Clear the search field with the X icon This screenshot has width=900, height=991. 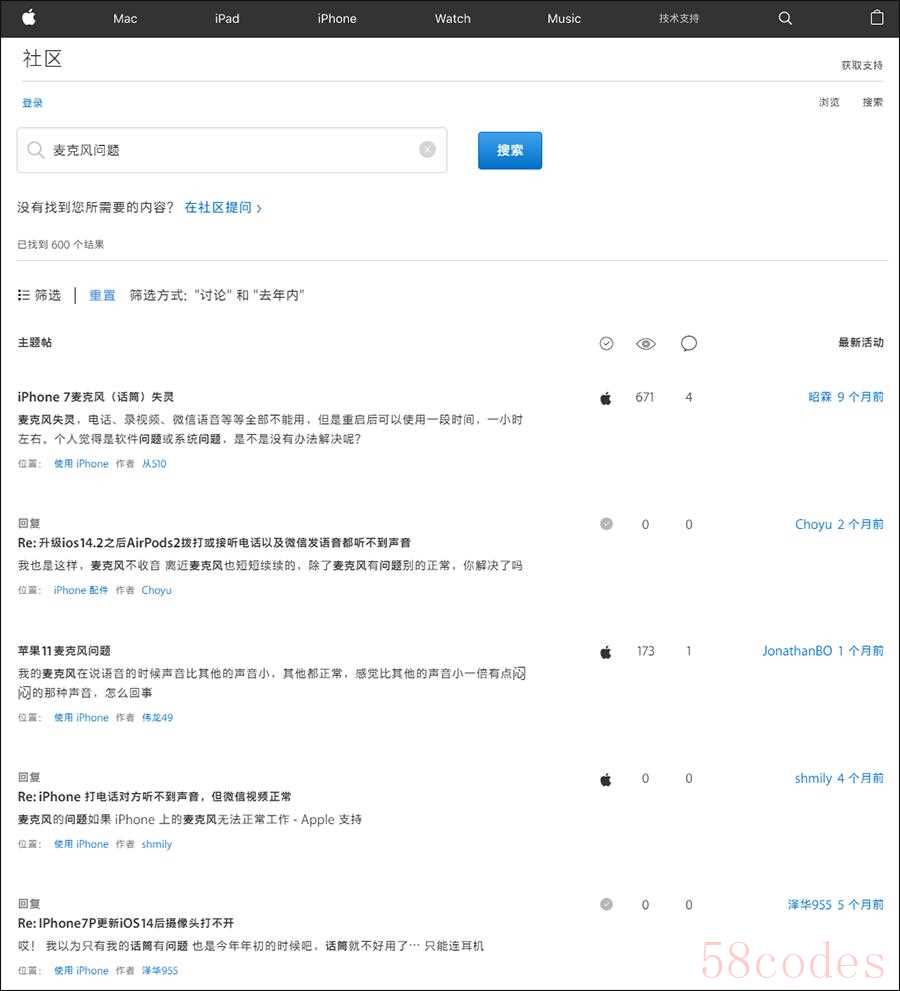click(x=427, y=149)
